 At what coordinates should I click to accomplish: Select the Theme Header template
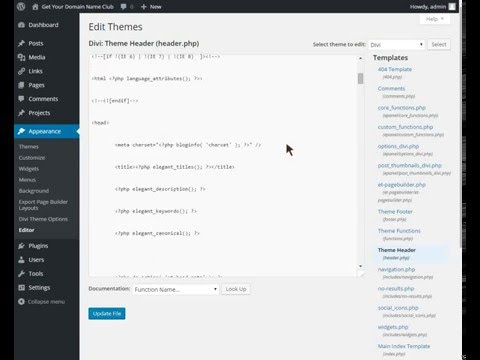[397, 250]
